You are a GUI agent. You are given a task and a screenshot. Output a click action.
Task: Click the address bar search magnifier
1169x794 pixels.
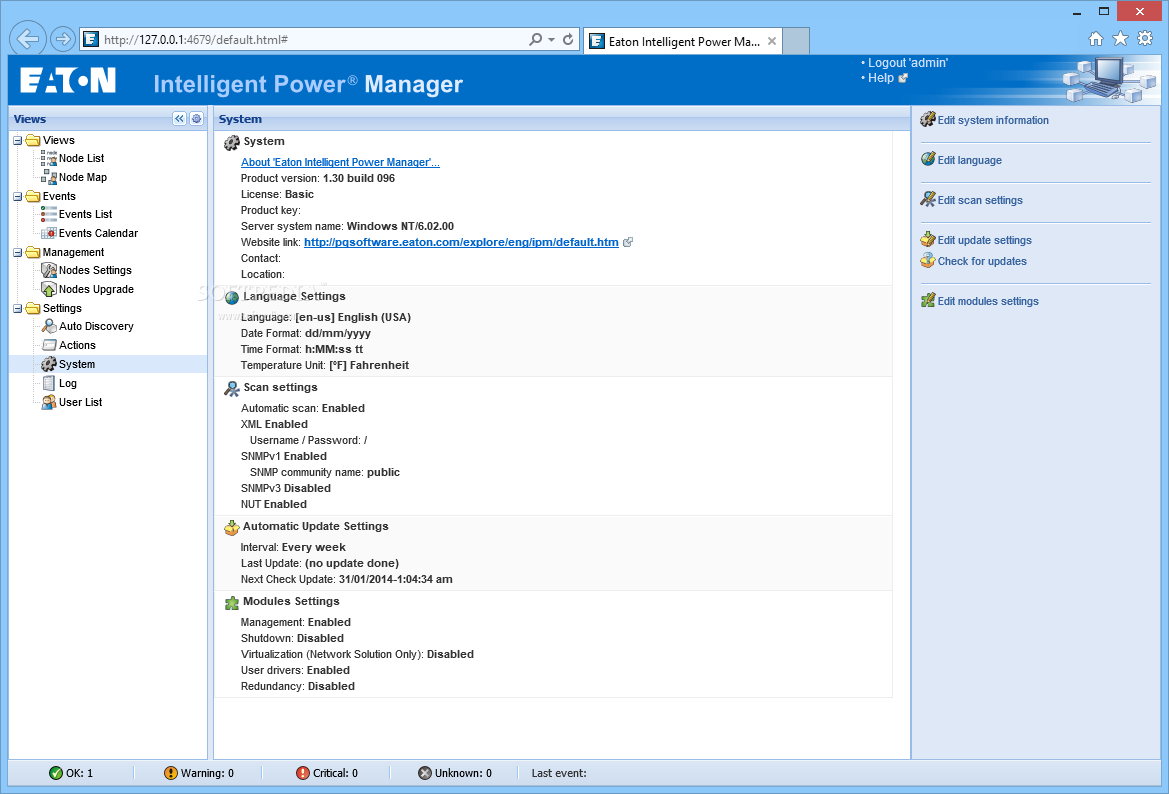click(x=535, y=40)
